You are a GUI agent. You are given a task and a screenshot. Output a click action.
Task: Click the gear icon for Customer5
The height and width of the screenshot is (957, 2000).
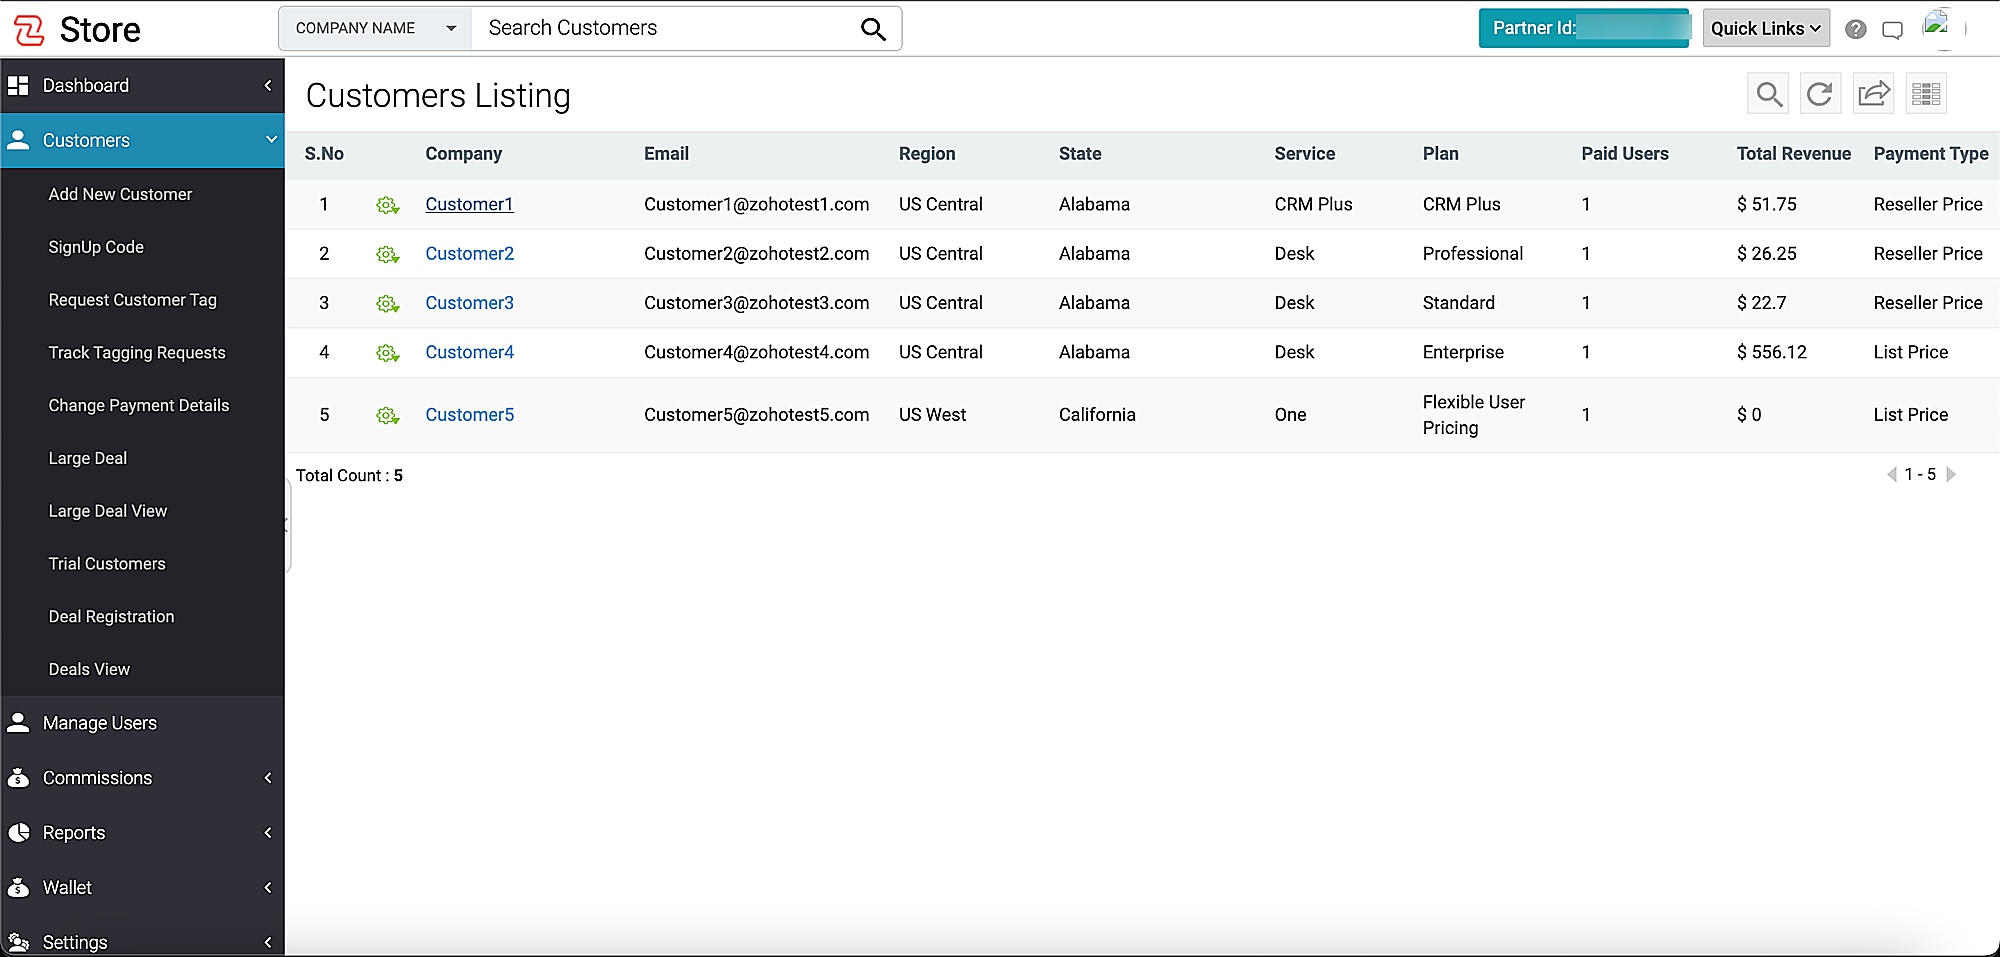pyautogui.click(x=387, y=416)
